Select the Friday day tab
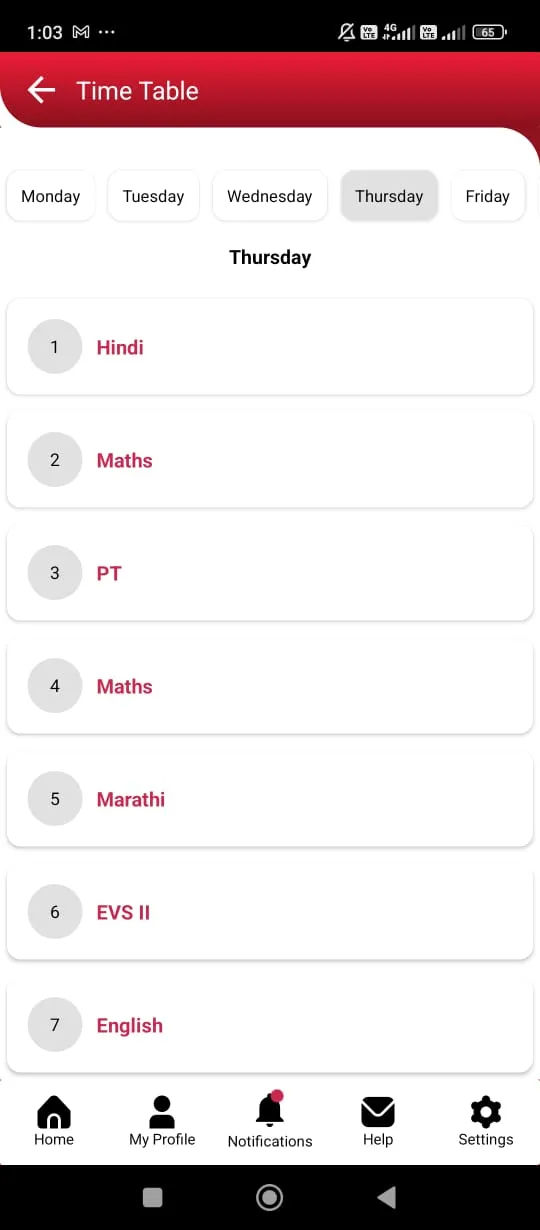Viewport: 540px width, 1230px height. click(x=488, y=196)
